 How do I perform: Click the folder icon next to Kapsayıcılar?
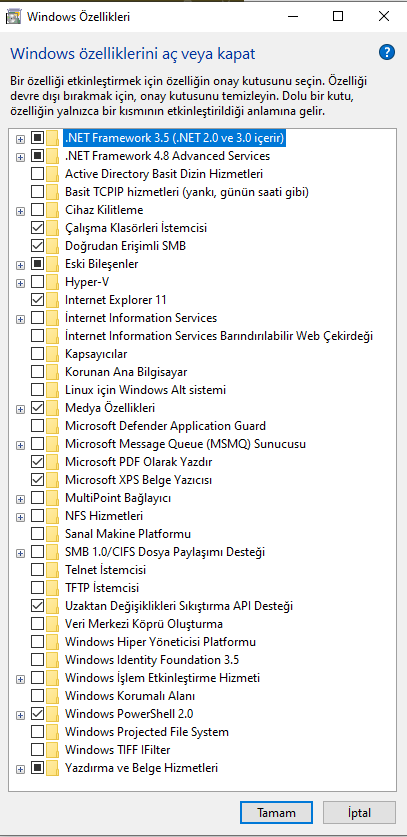[52, 354]
